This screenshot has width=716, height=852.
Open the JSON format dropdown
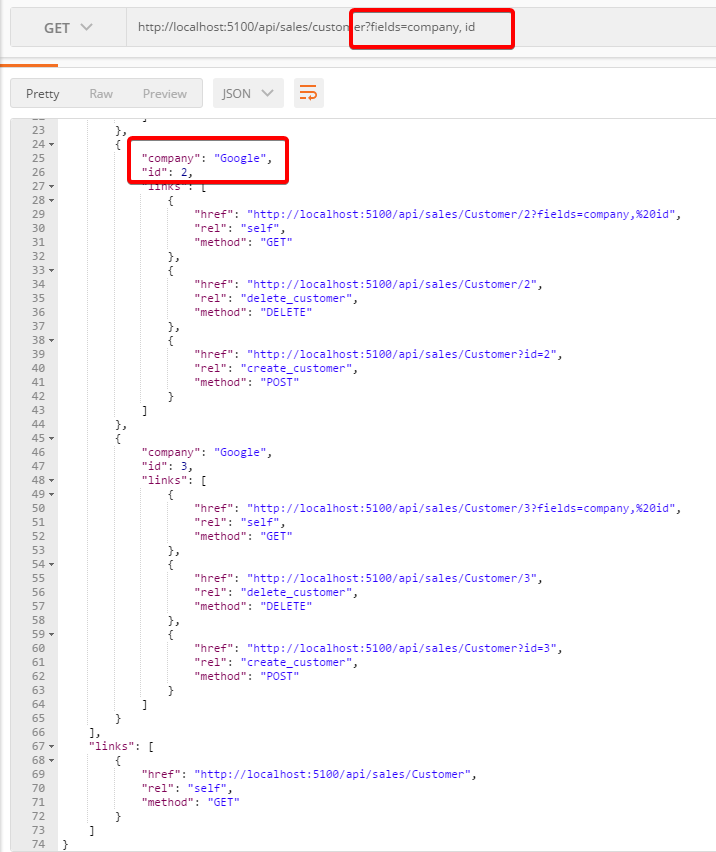coord(248,93)
